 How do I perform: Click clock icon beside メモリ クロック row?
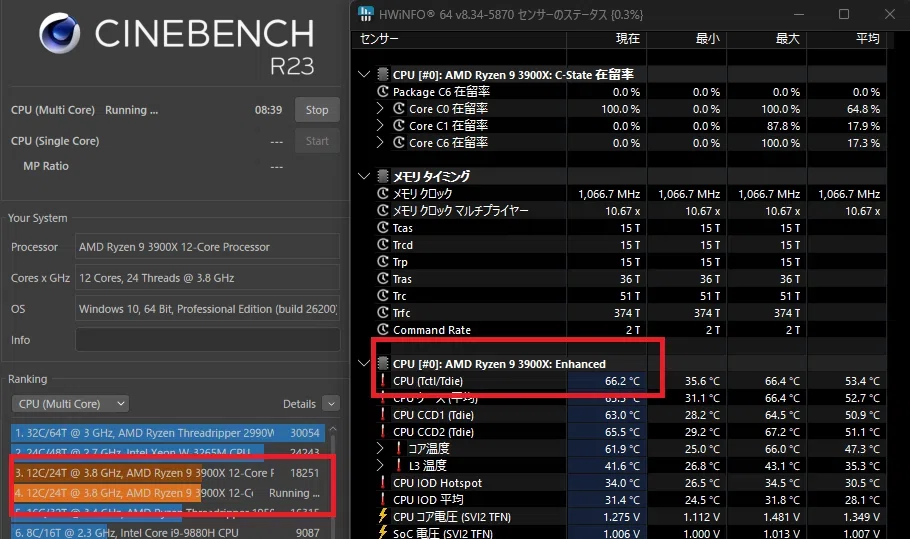[382, 193]
